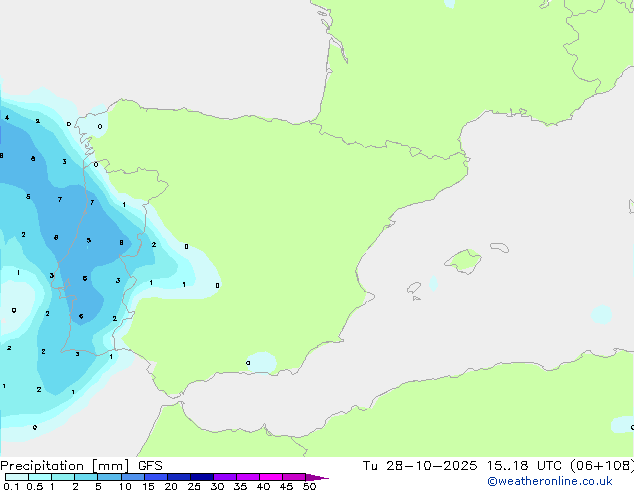The height and width of the screenshot is (490, 634).
Task: Click the "25" legend value
Action: tap(194, 486)
